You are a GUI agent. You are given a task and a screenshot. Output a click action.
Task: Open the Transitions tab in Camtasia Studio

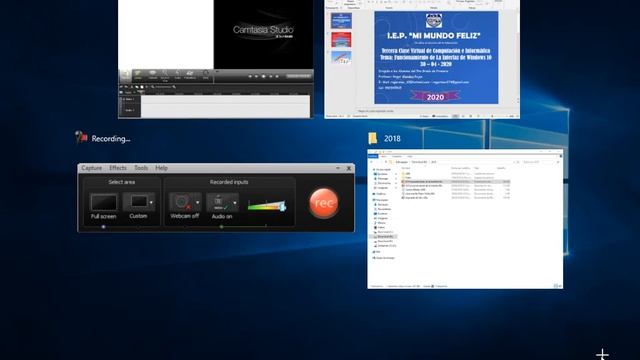click(190, 75)
